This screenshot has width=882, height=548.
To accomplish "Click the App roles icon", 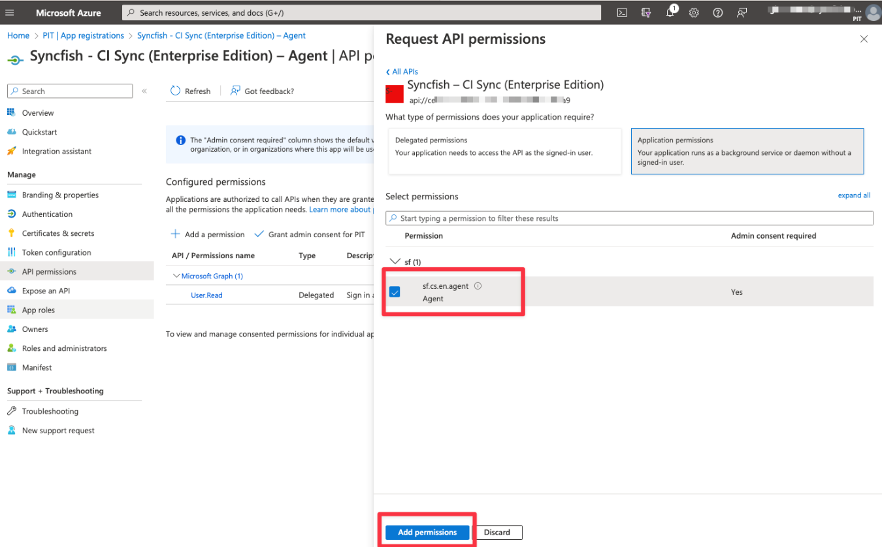I will point(11,309).
